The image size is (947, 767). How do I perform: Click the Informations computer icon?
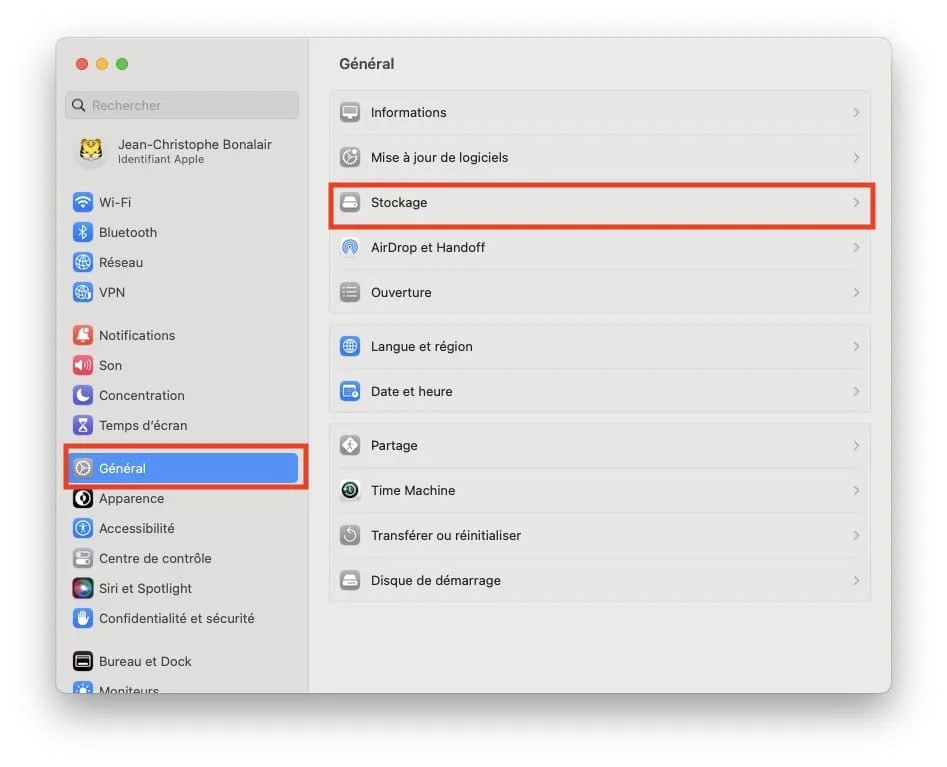350,112
